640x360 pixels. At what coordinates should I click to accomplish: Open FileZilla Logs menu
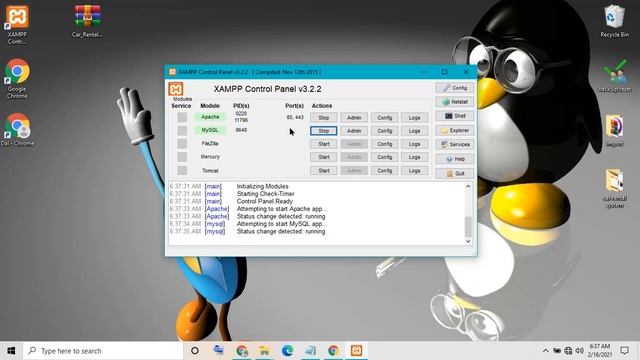414,144
